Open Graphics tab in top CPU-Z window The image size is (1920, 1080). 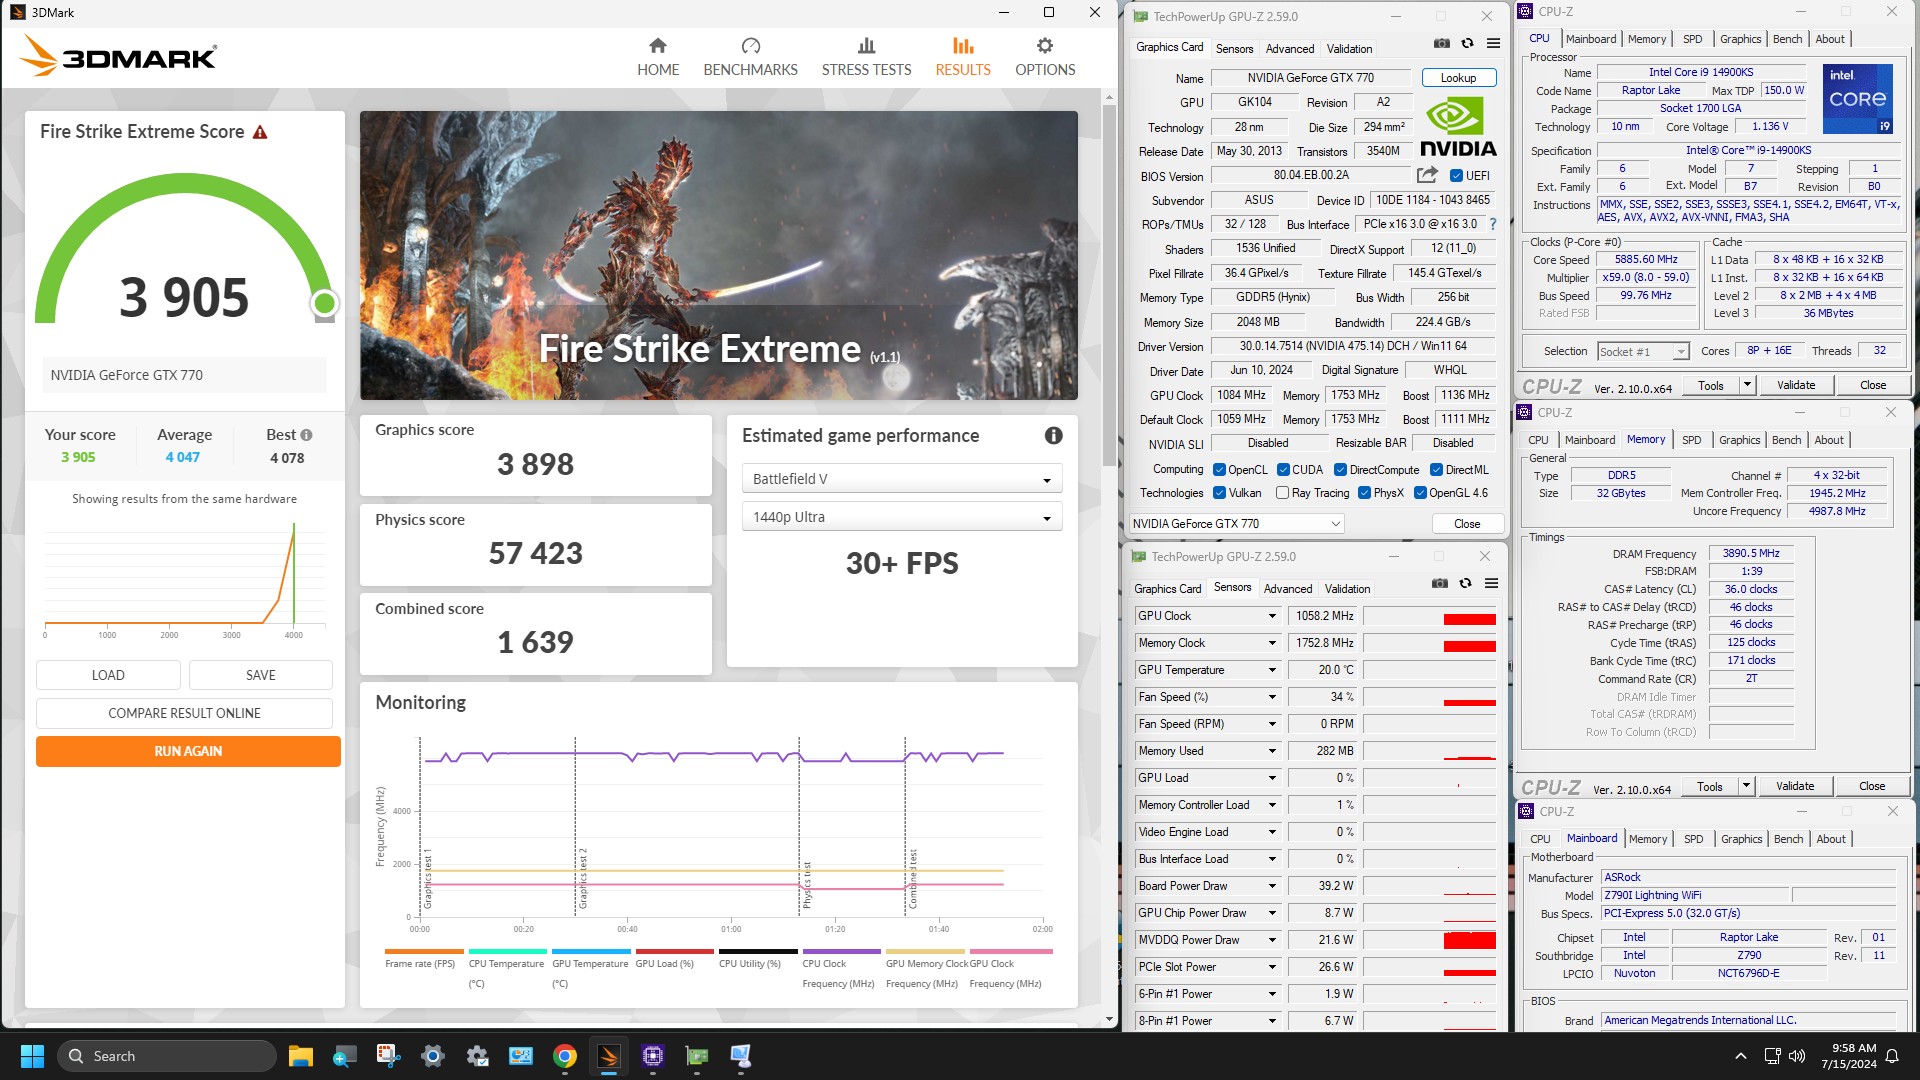[1741, 39]
